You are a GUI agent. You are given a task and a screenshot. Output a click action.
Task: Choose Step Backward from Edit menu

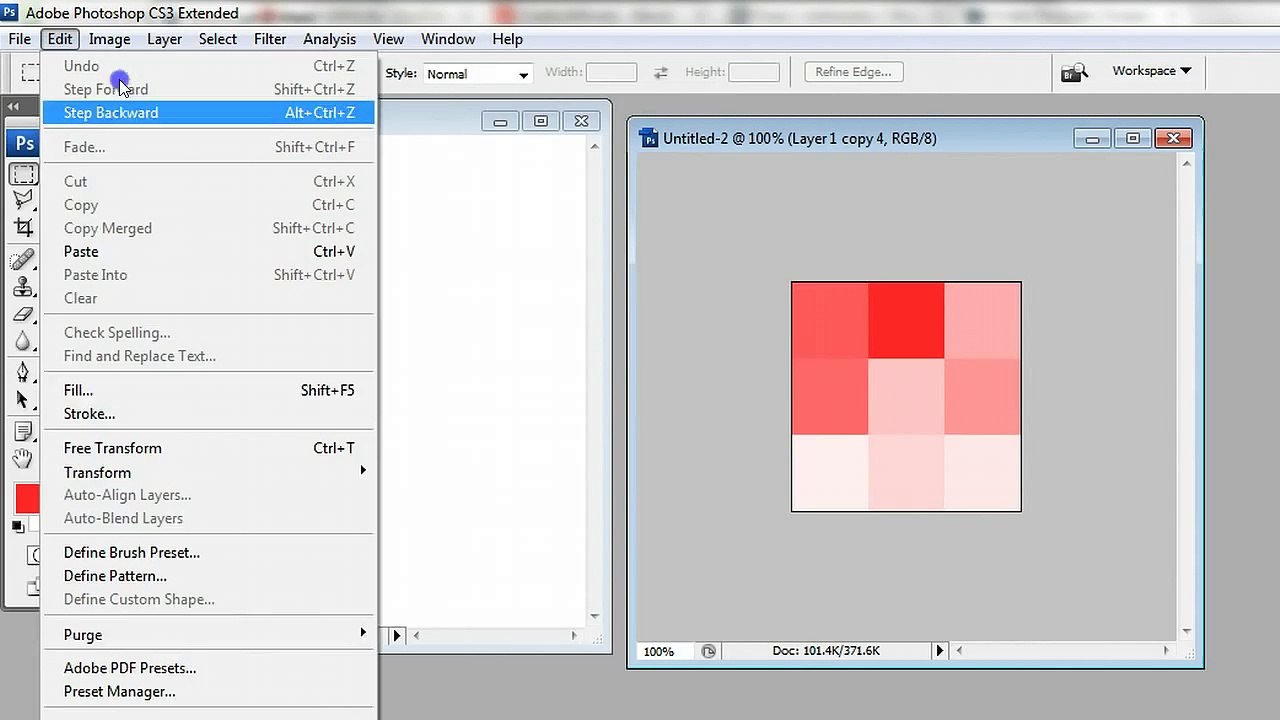tap(209, 113)
